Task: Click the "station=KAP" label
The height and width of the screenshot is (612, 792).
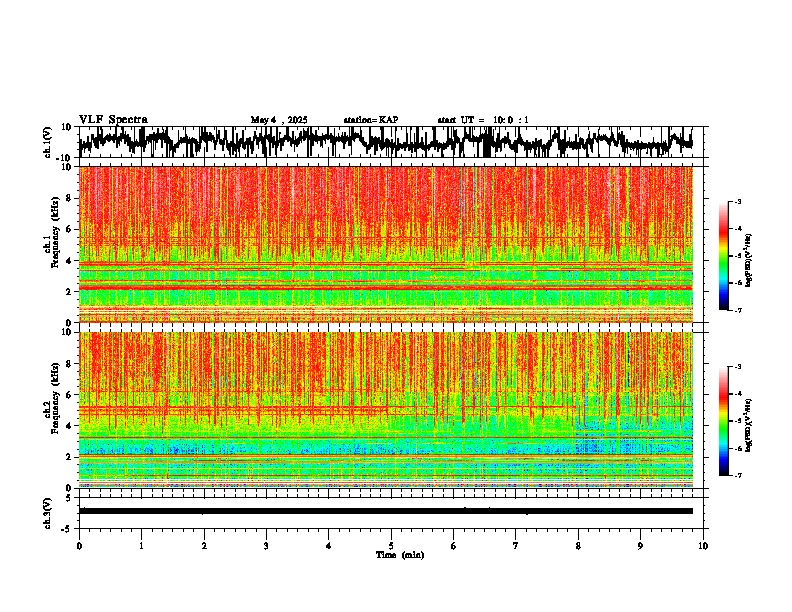Action: tap(371, 120)
